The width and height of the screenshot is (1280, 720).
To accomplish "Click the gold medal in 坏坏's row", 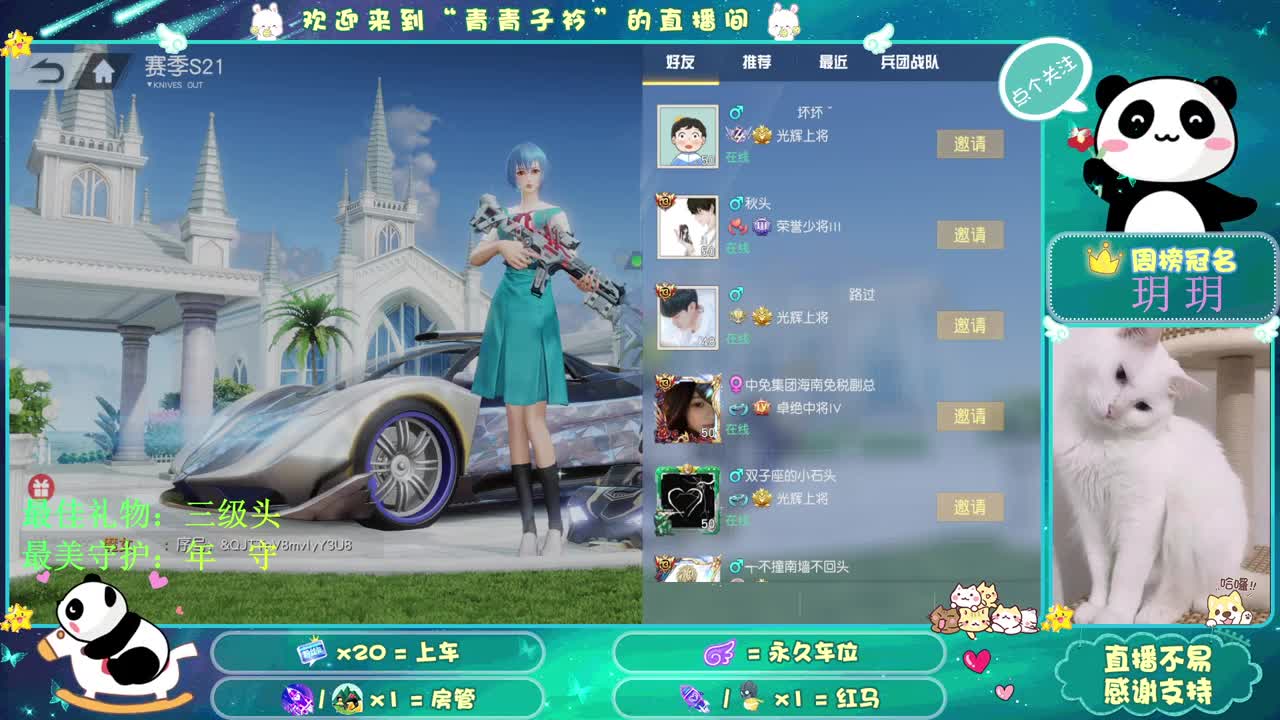I will tap(762, 135).
